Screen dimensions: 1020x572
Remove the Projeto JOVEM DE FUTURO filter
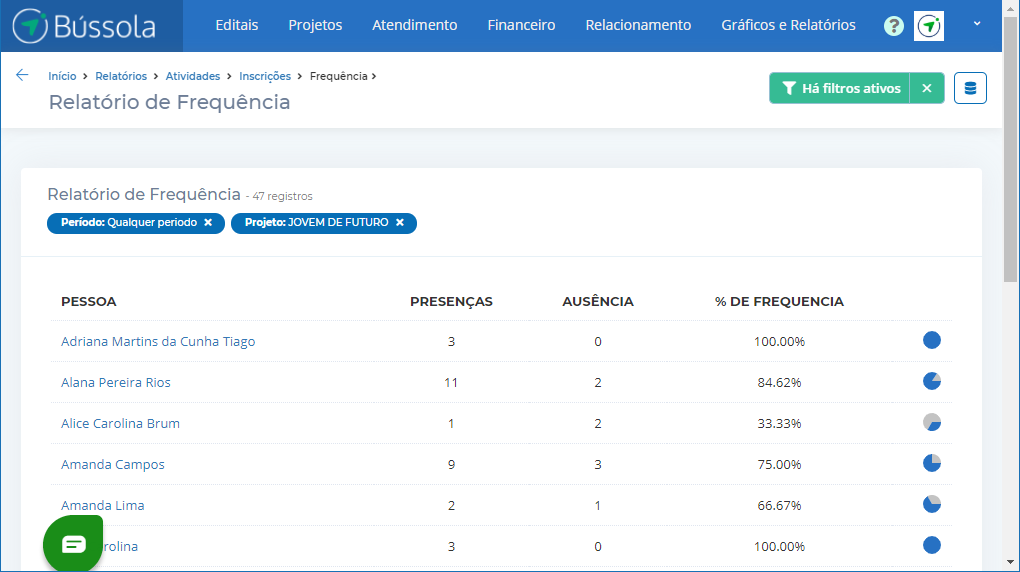[400, 223]
